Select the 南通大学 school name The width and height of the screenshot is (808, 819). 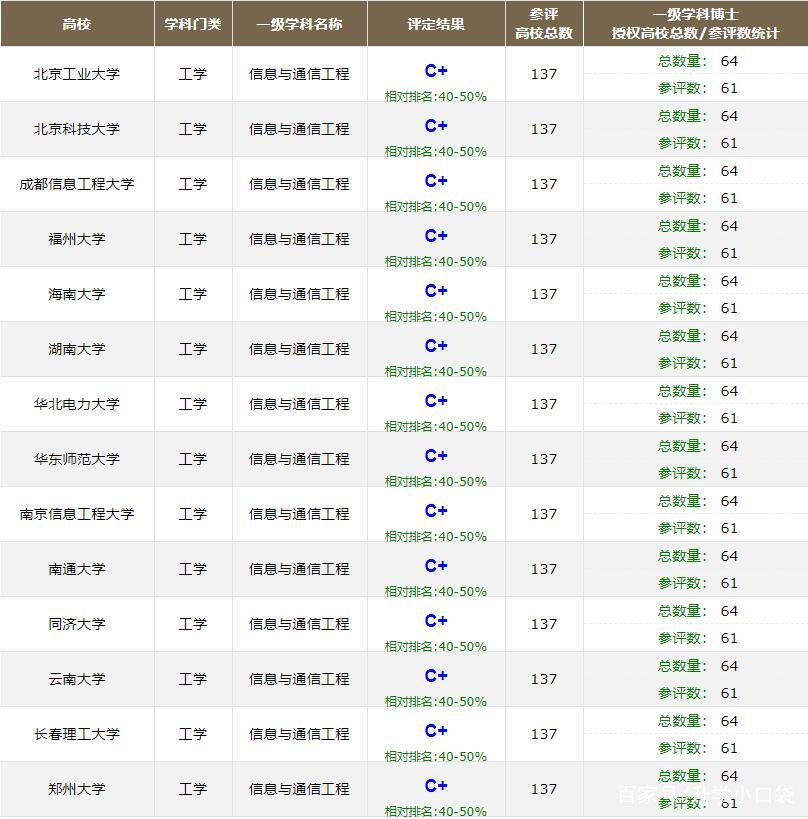tap(77, 569)
